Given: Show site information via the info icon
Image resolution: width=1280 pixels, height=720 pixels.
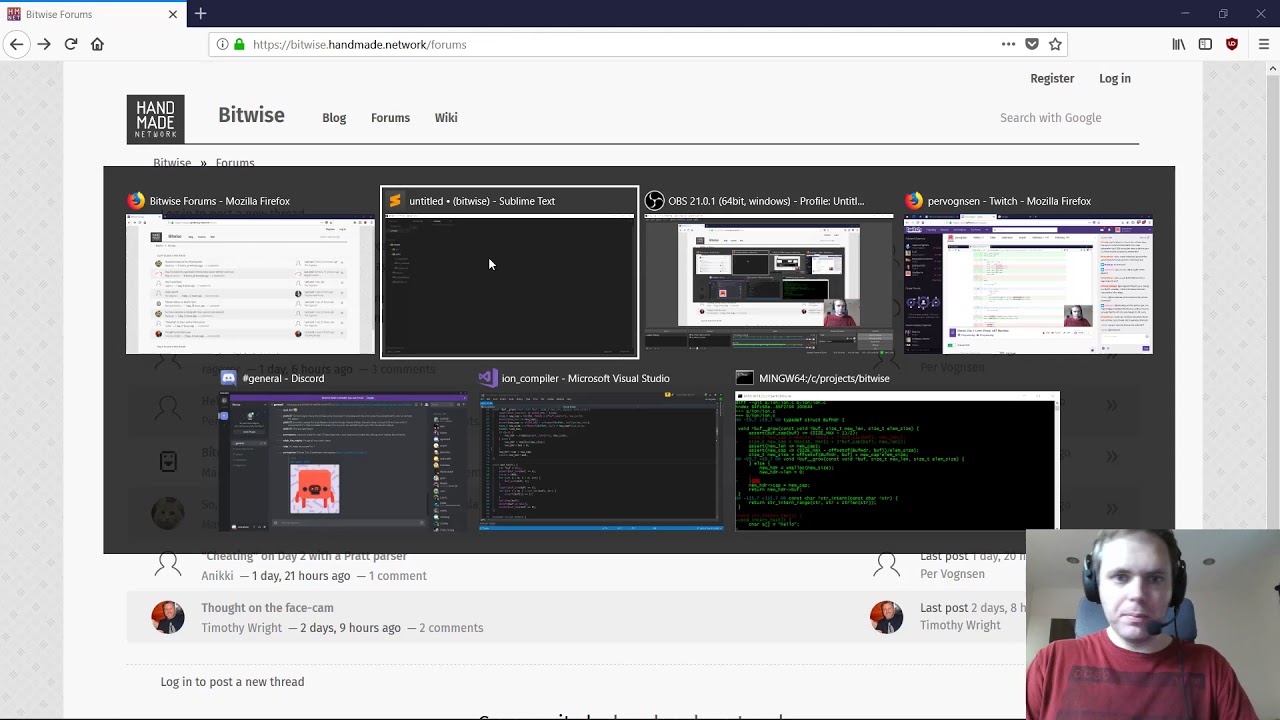Looking at the screenshot, I should pyautogui.click(x=223, y=44).
